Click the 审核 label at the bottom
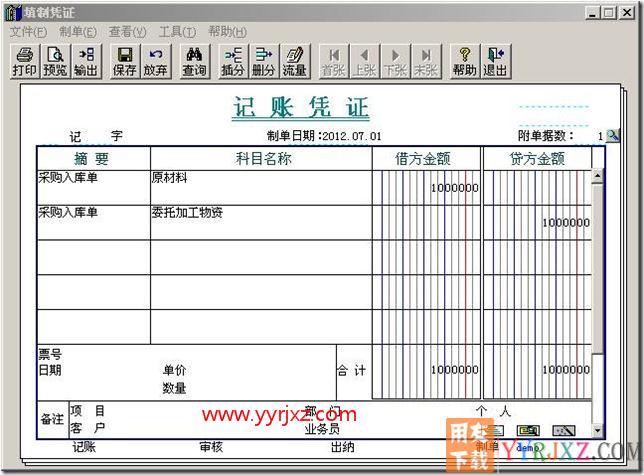Screen dimensions: 644x475 click(x=211, y=447)
